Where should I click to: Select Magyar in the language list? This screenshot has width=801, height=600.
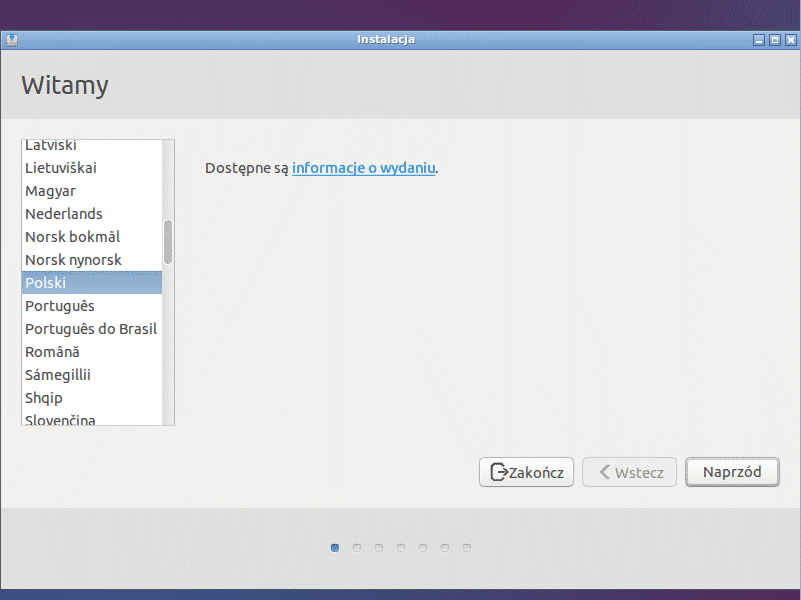point(50,191)
